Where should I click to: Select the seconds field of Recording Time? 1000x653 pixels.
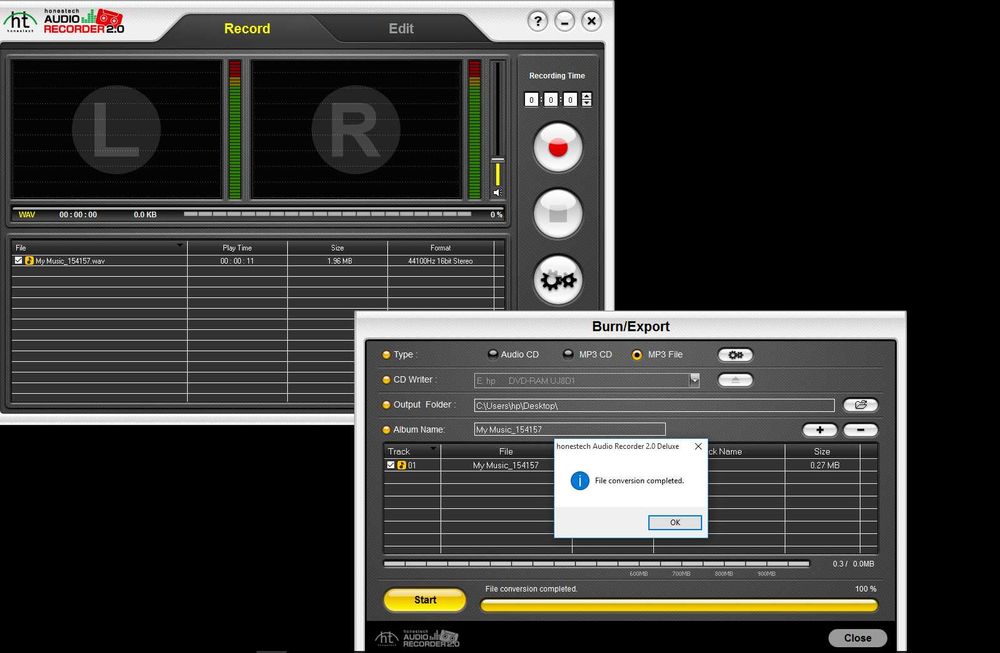click(570, 99)
